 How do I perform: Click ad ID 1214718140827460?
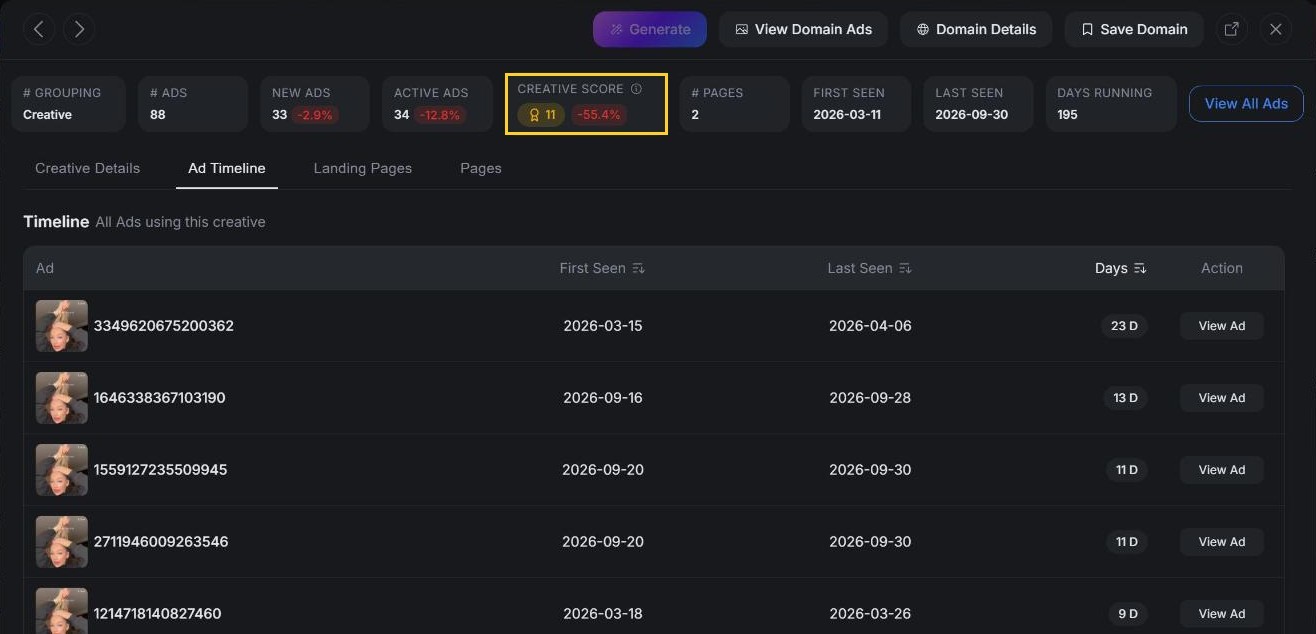coord(158,614)
